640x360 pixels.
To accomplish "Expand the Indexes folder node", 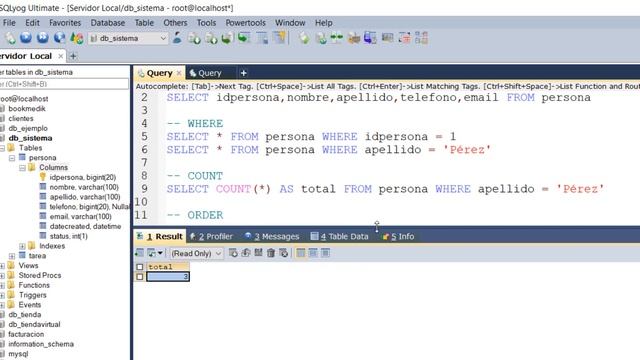I will click(22, 246).
